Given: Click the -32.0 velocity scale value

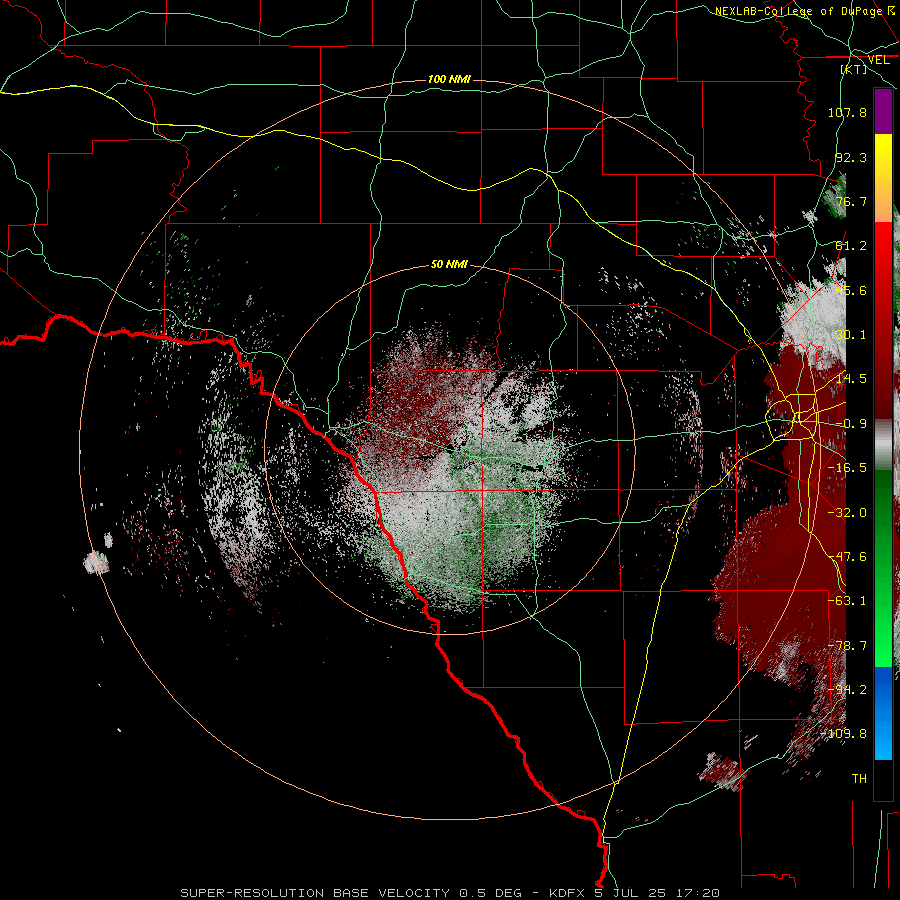Looking at the screenshot, I should [847, 513].
